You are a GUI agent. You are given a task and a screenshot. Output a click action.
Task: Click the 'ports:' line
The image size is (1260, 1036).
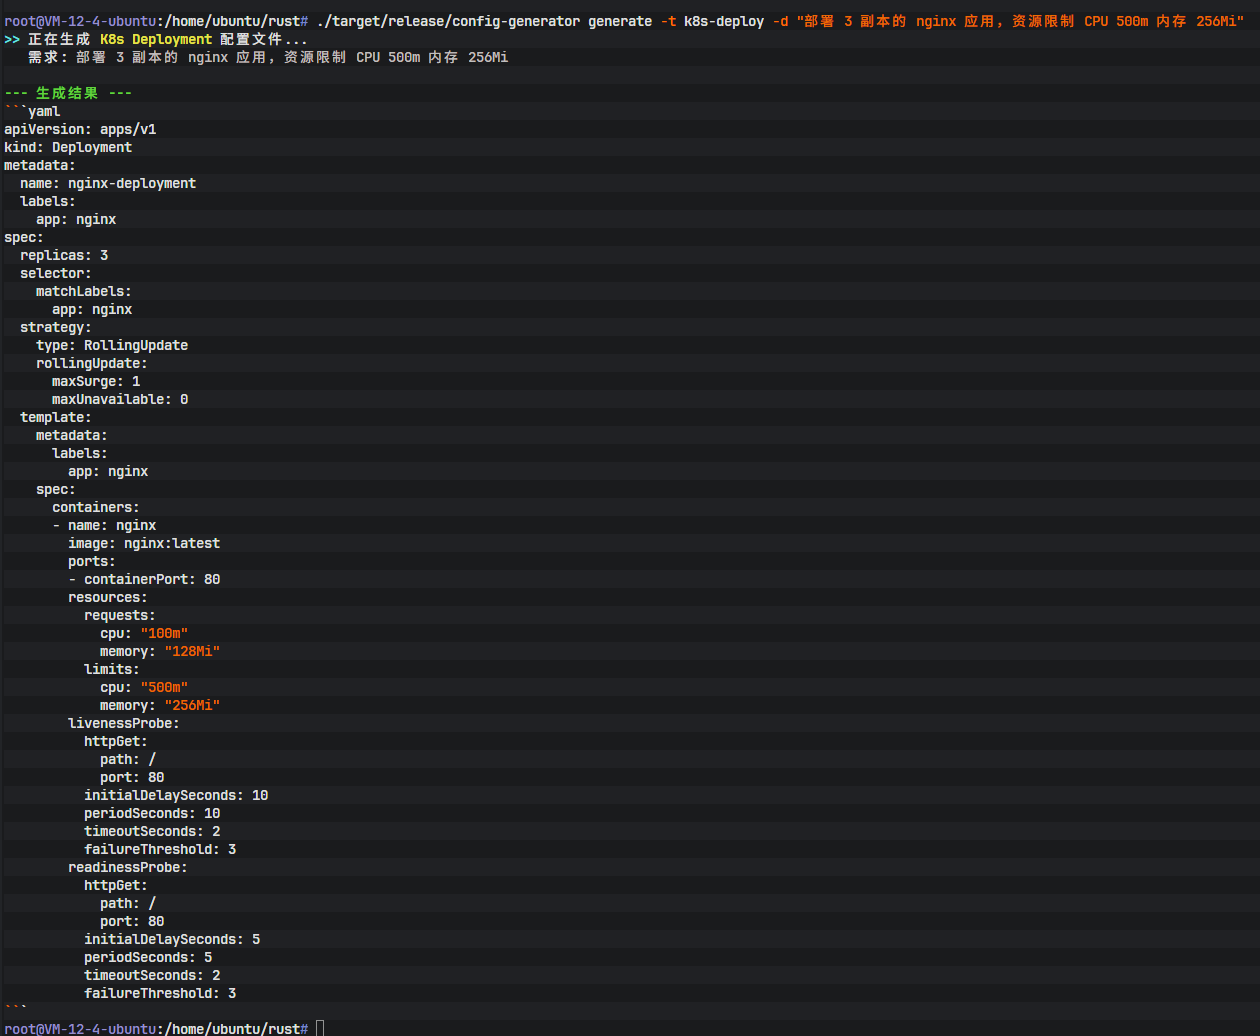(x=92, y=561)
